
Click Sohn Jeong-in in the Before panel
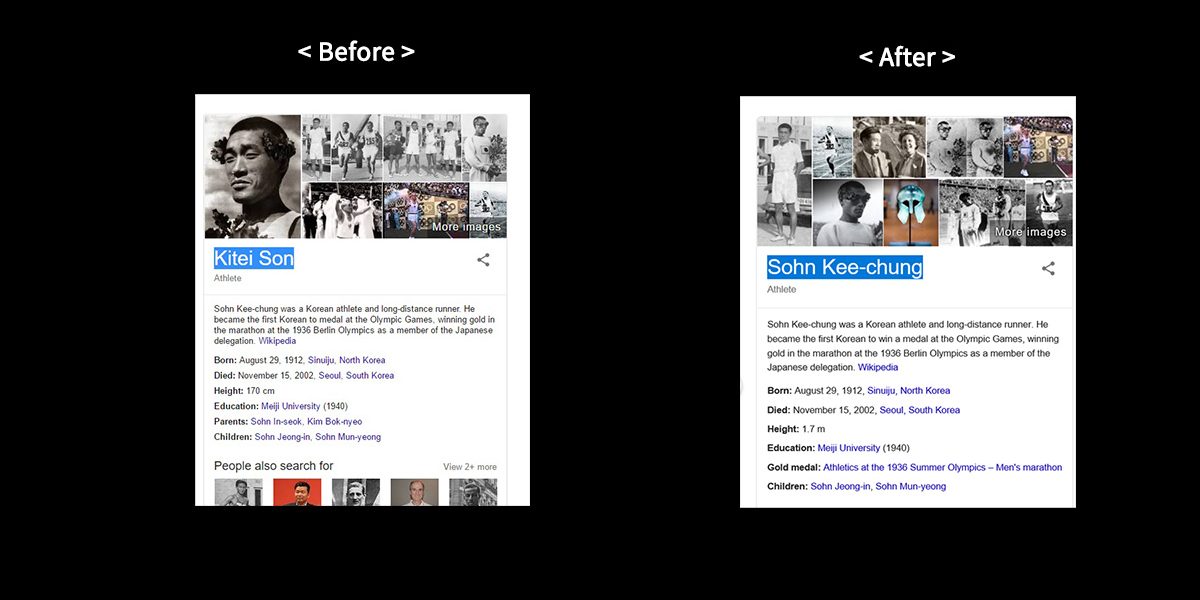pyautogui.click(x=281, y=437)
